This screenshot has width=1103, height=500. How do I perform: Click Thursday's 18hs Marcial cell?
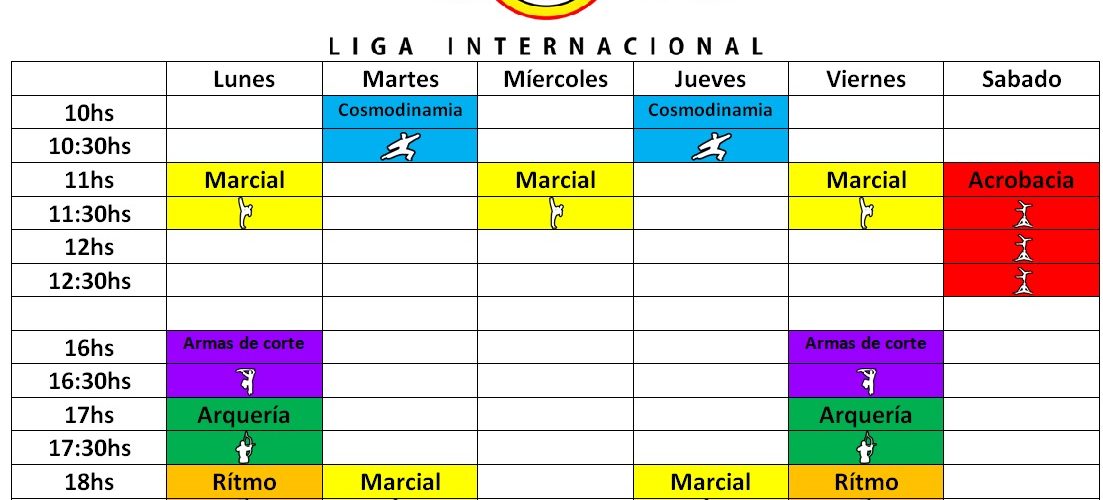[x=710, y=482]
